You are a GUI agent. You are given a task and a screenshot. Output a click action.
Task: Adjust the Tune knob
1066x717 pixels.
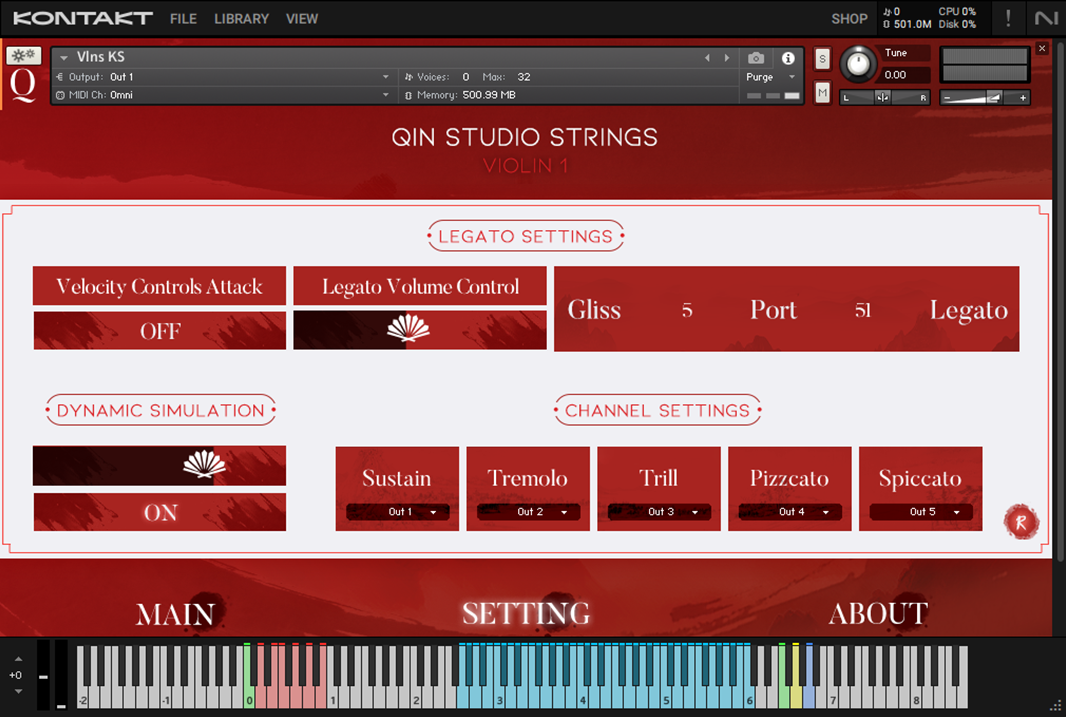(x=858, y=62)
